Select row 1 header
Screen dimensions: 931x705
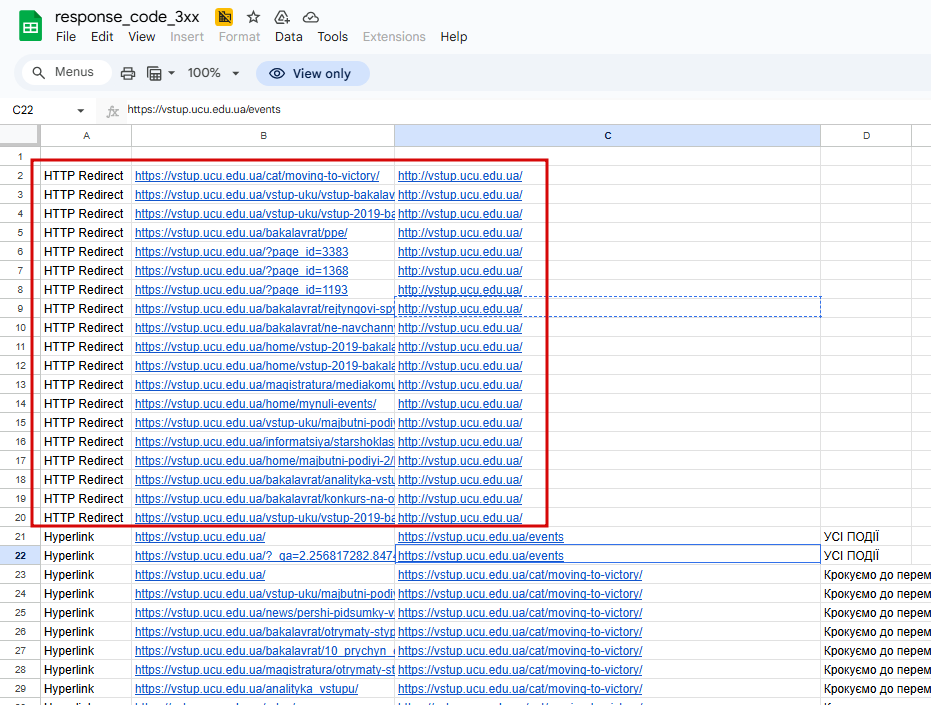[x=20, y=157]
